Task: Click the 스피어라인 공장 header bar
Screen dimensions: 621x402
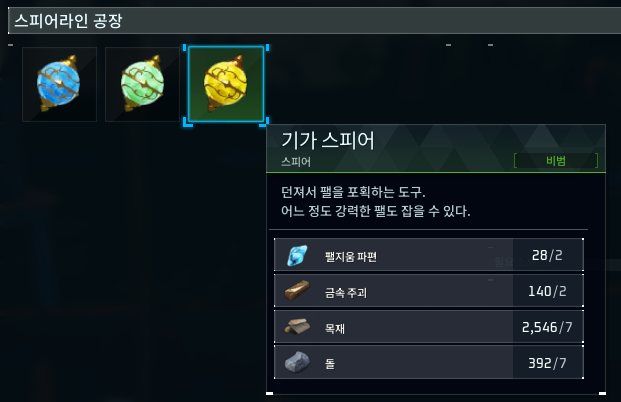Action: tap(314, 21)
